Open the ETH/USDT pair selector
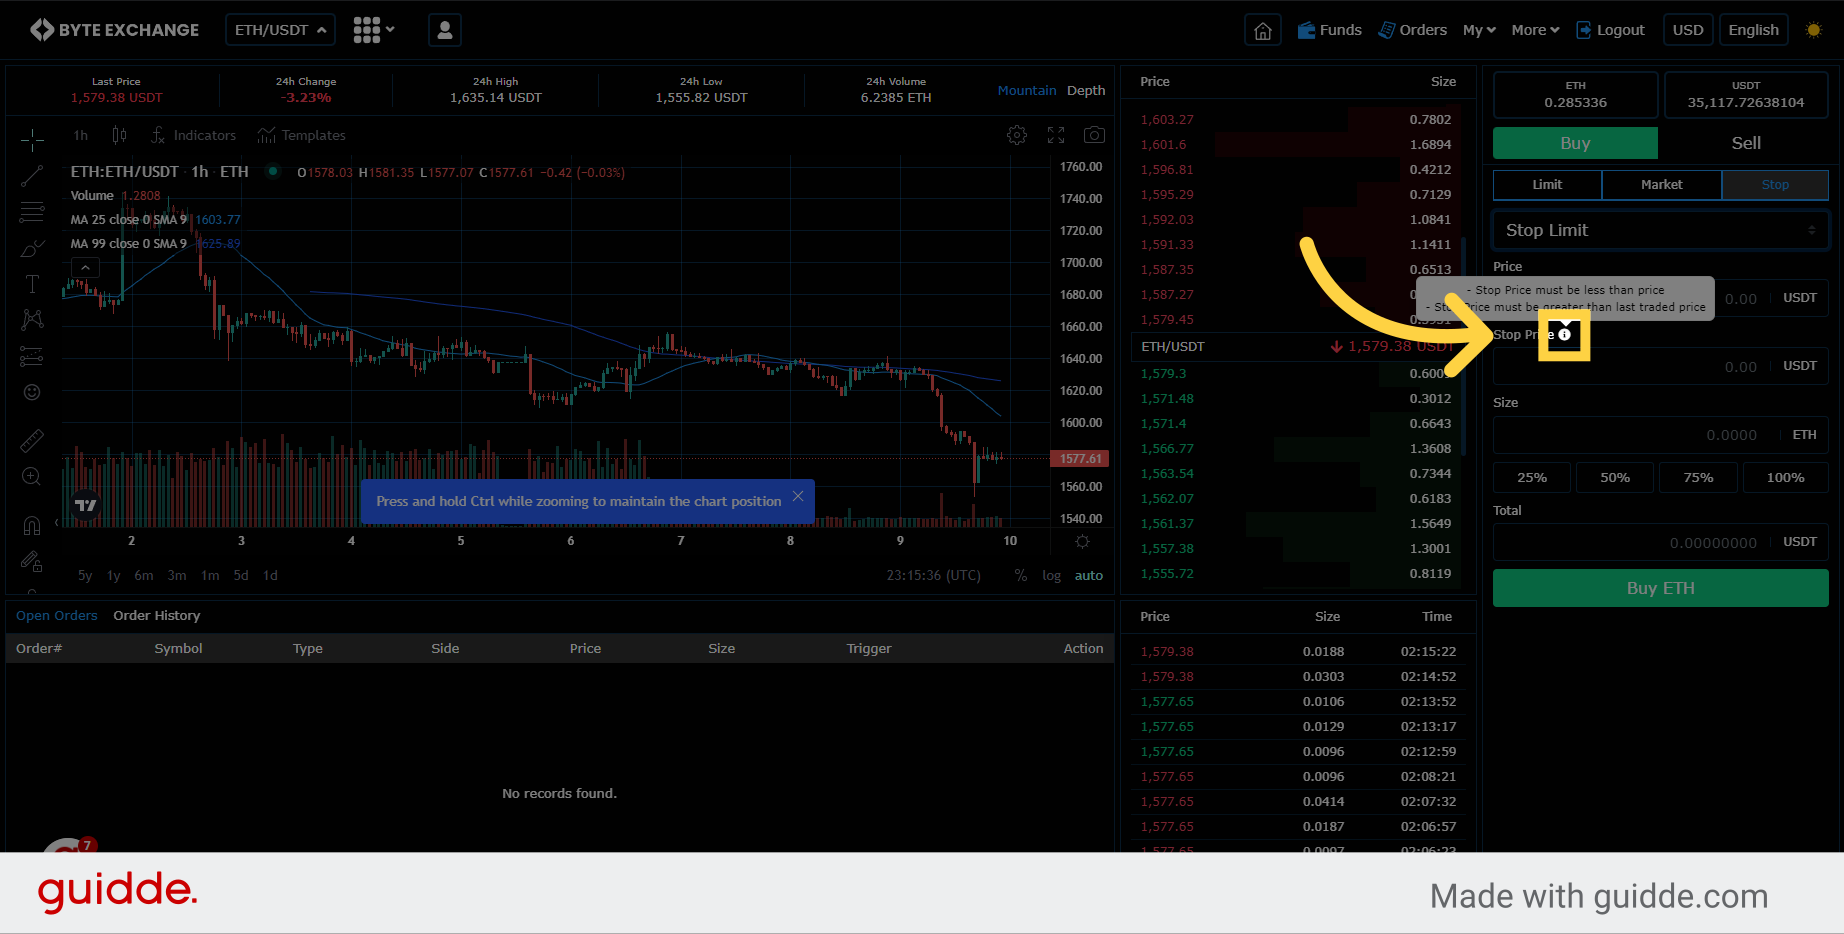 pyautogui.click(x=280, y=30)
